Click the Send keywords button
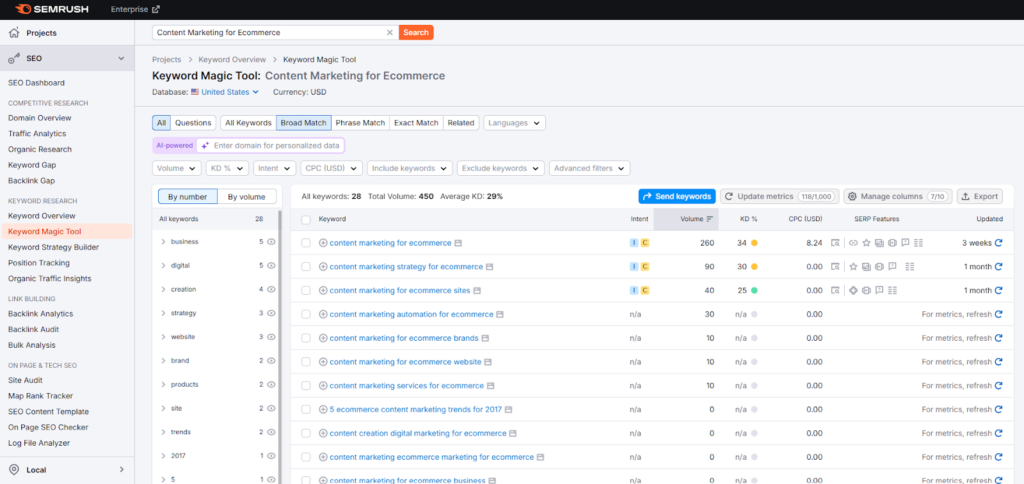Screen dimensions: 1024x484 coord(677,196)
